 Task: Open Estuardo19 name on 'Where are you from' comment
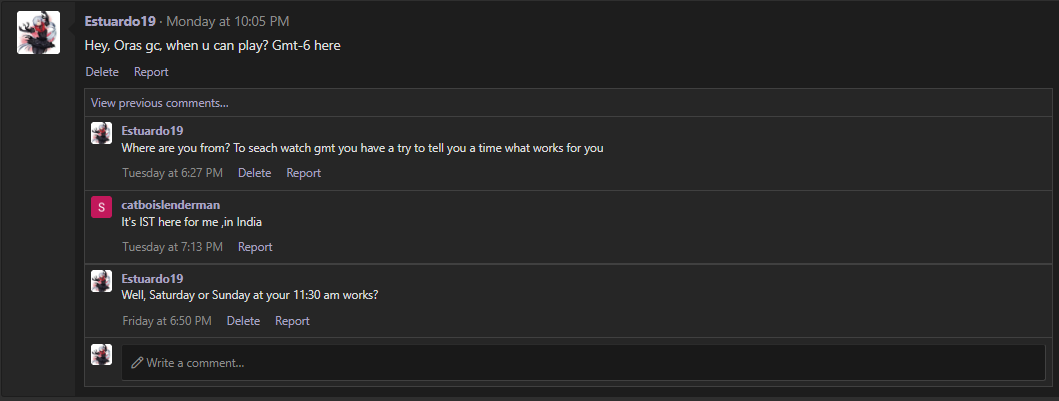152,130
